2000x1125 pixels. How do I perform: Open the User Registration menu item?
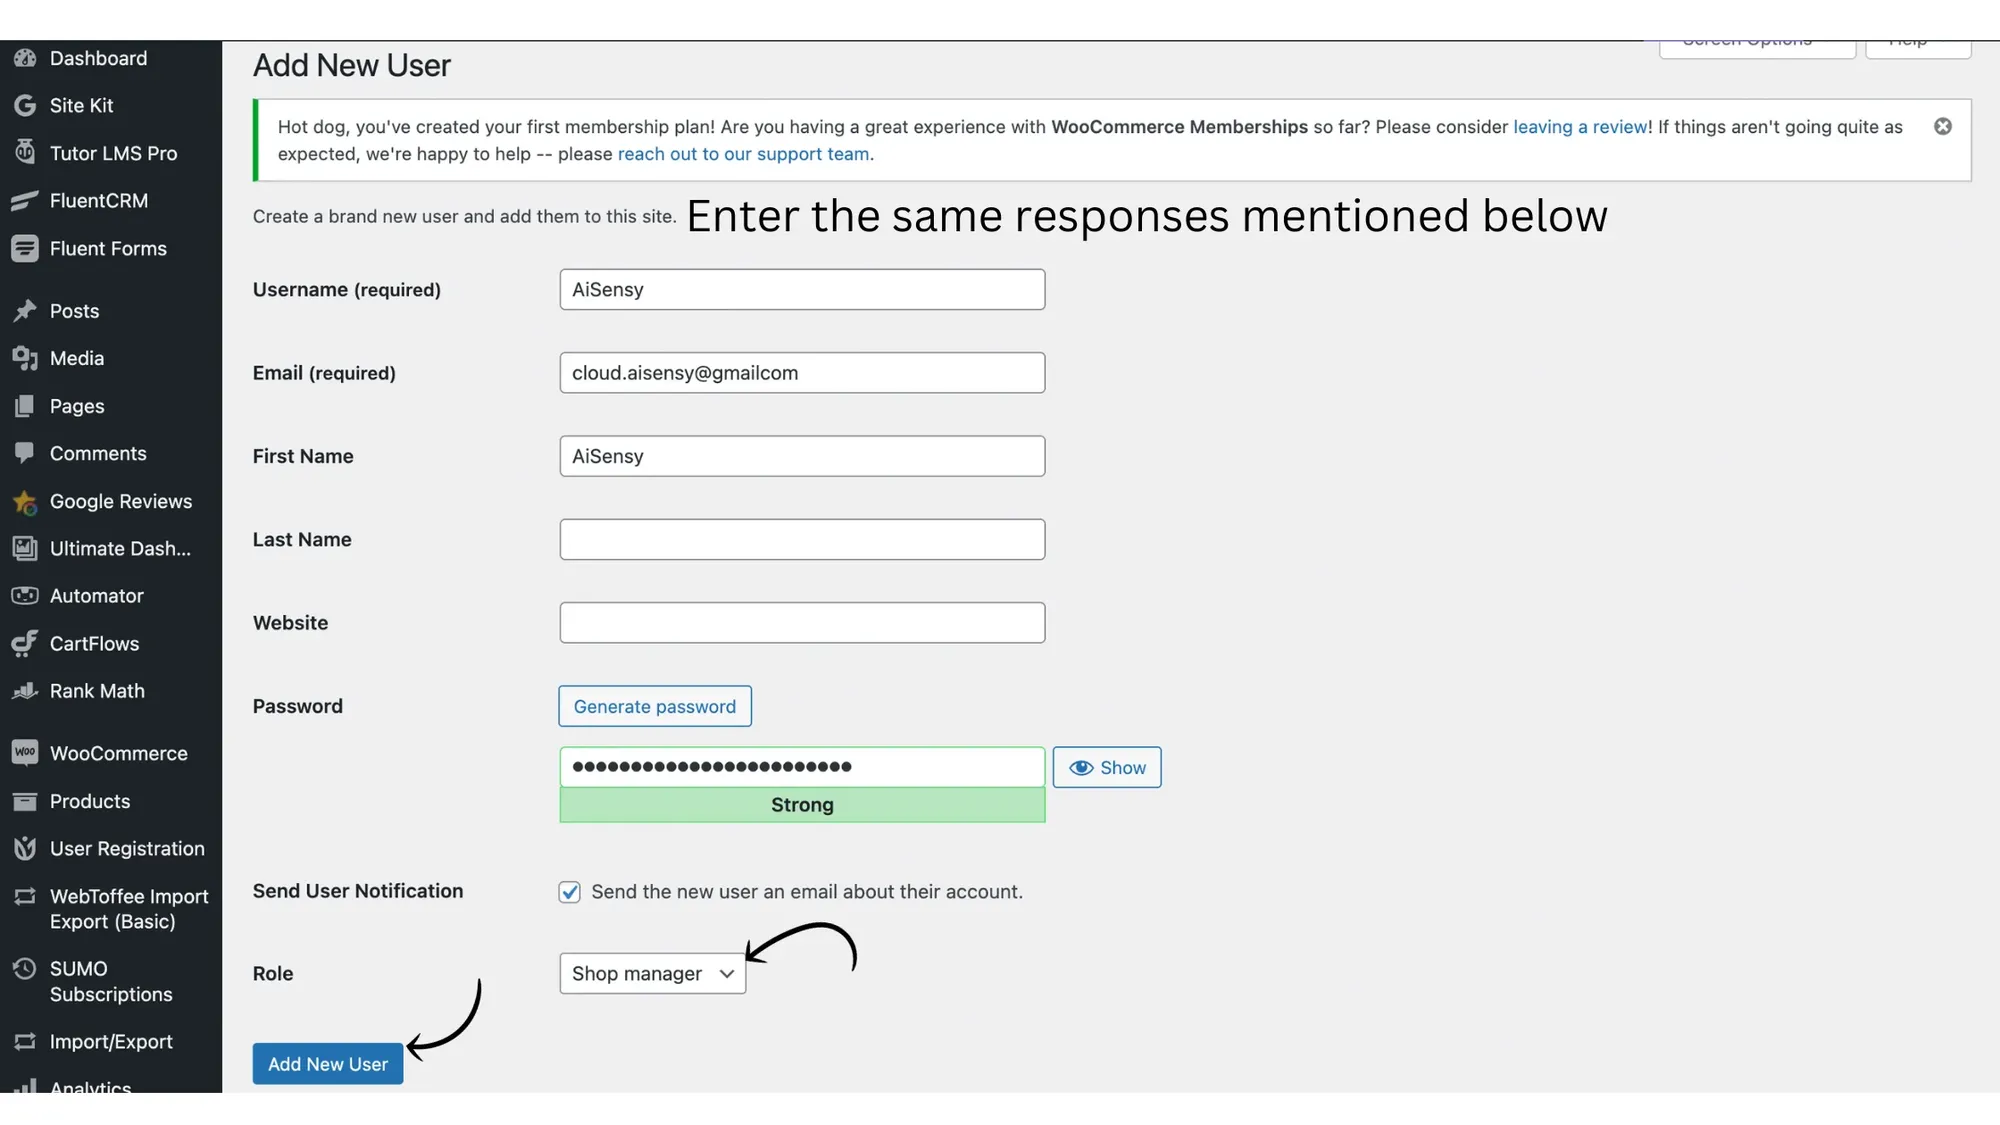pos(127,848)
